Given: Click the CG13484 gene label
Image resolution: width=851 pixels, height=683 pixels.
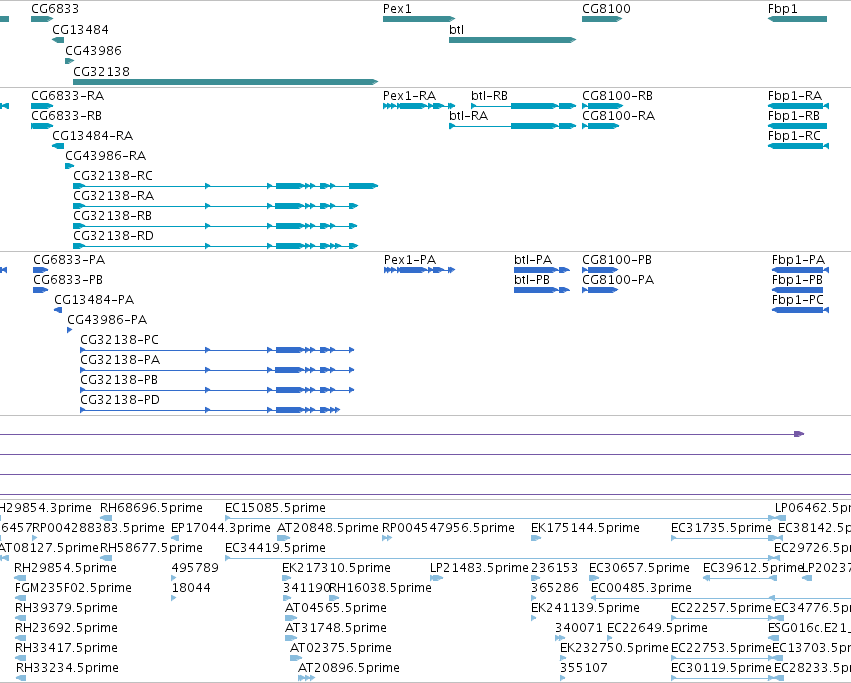Looking at the screenshot, I should coord(80,29).
